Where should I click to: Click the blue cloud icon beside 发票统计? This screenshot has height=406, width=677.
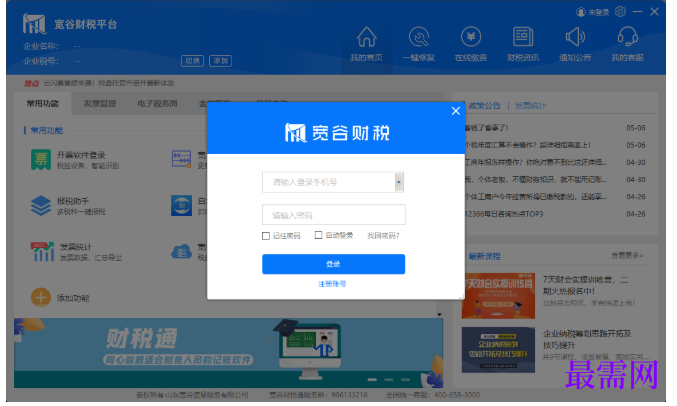click(x=181, y=251)
